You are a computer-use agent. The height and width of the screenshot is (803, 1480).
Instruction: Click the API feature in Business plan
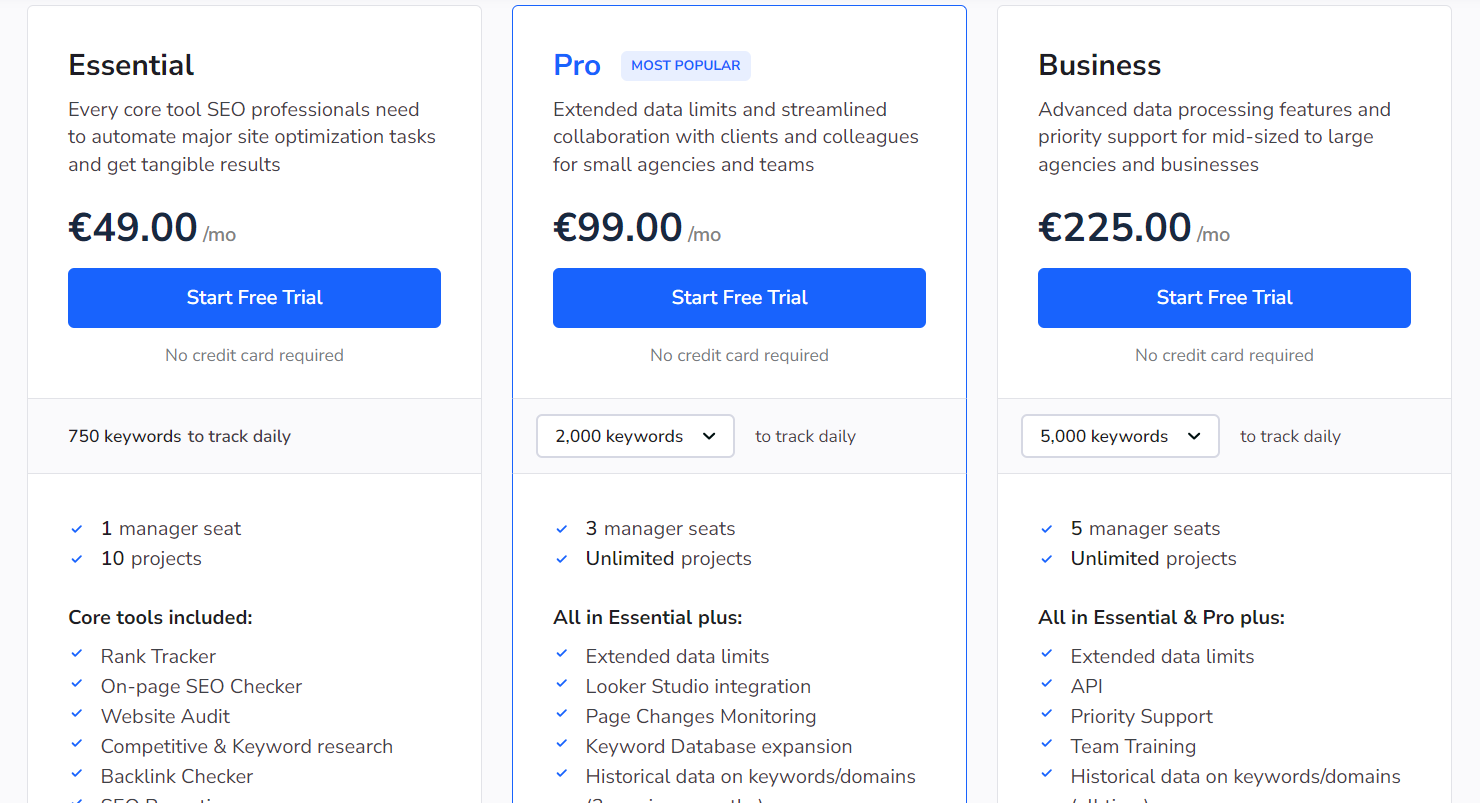[1086, 686]
